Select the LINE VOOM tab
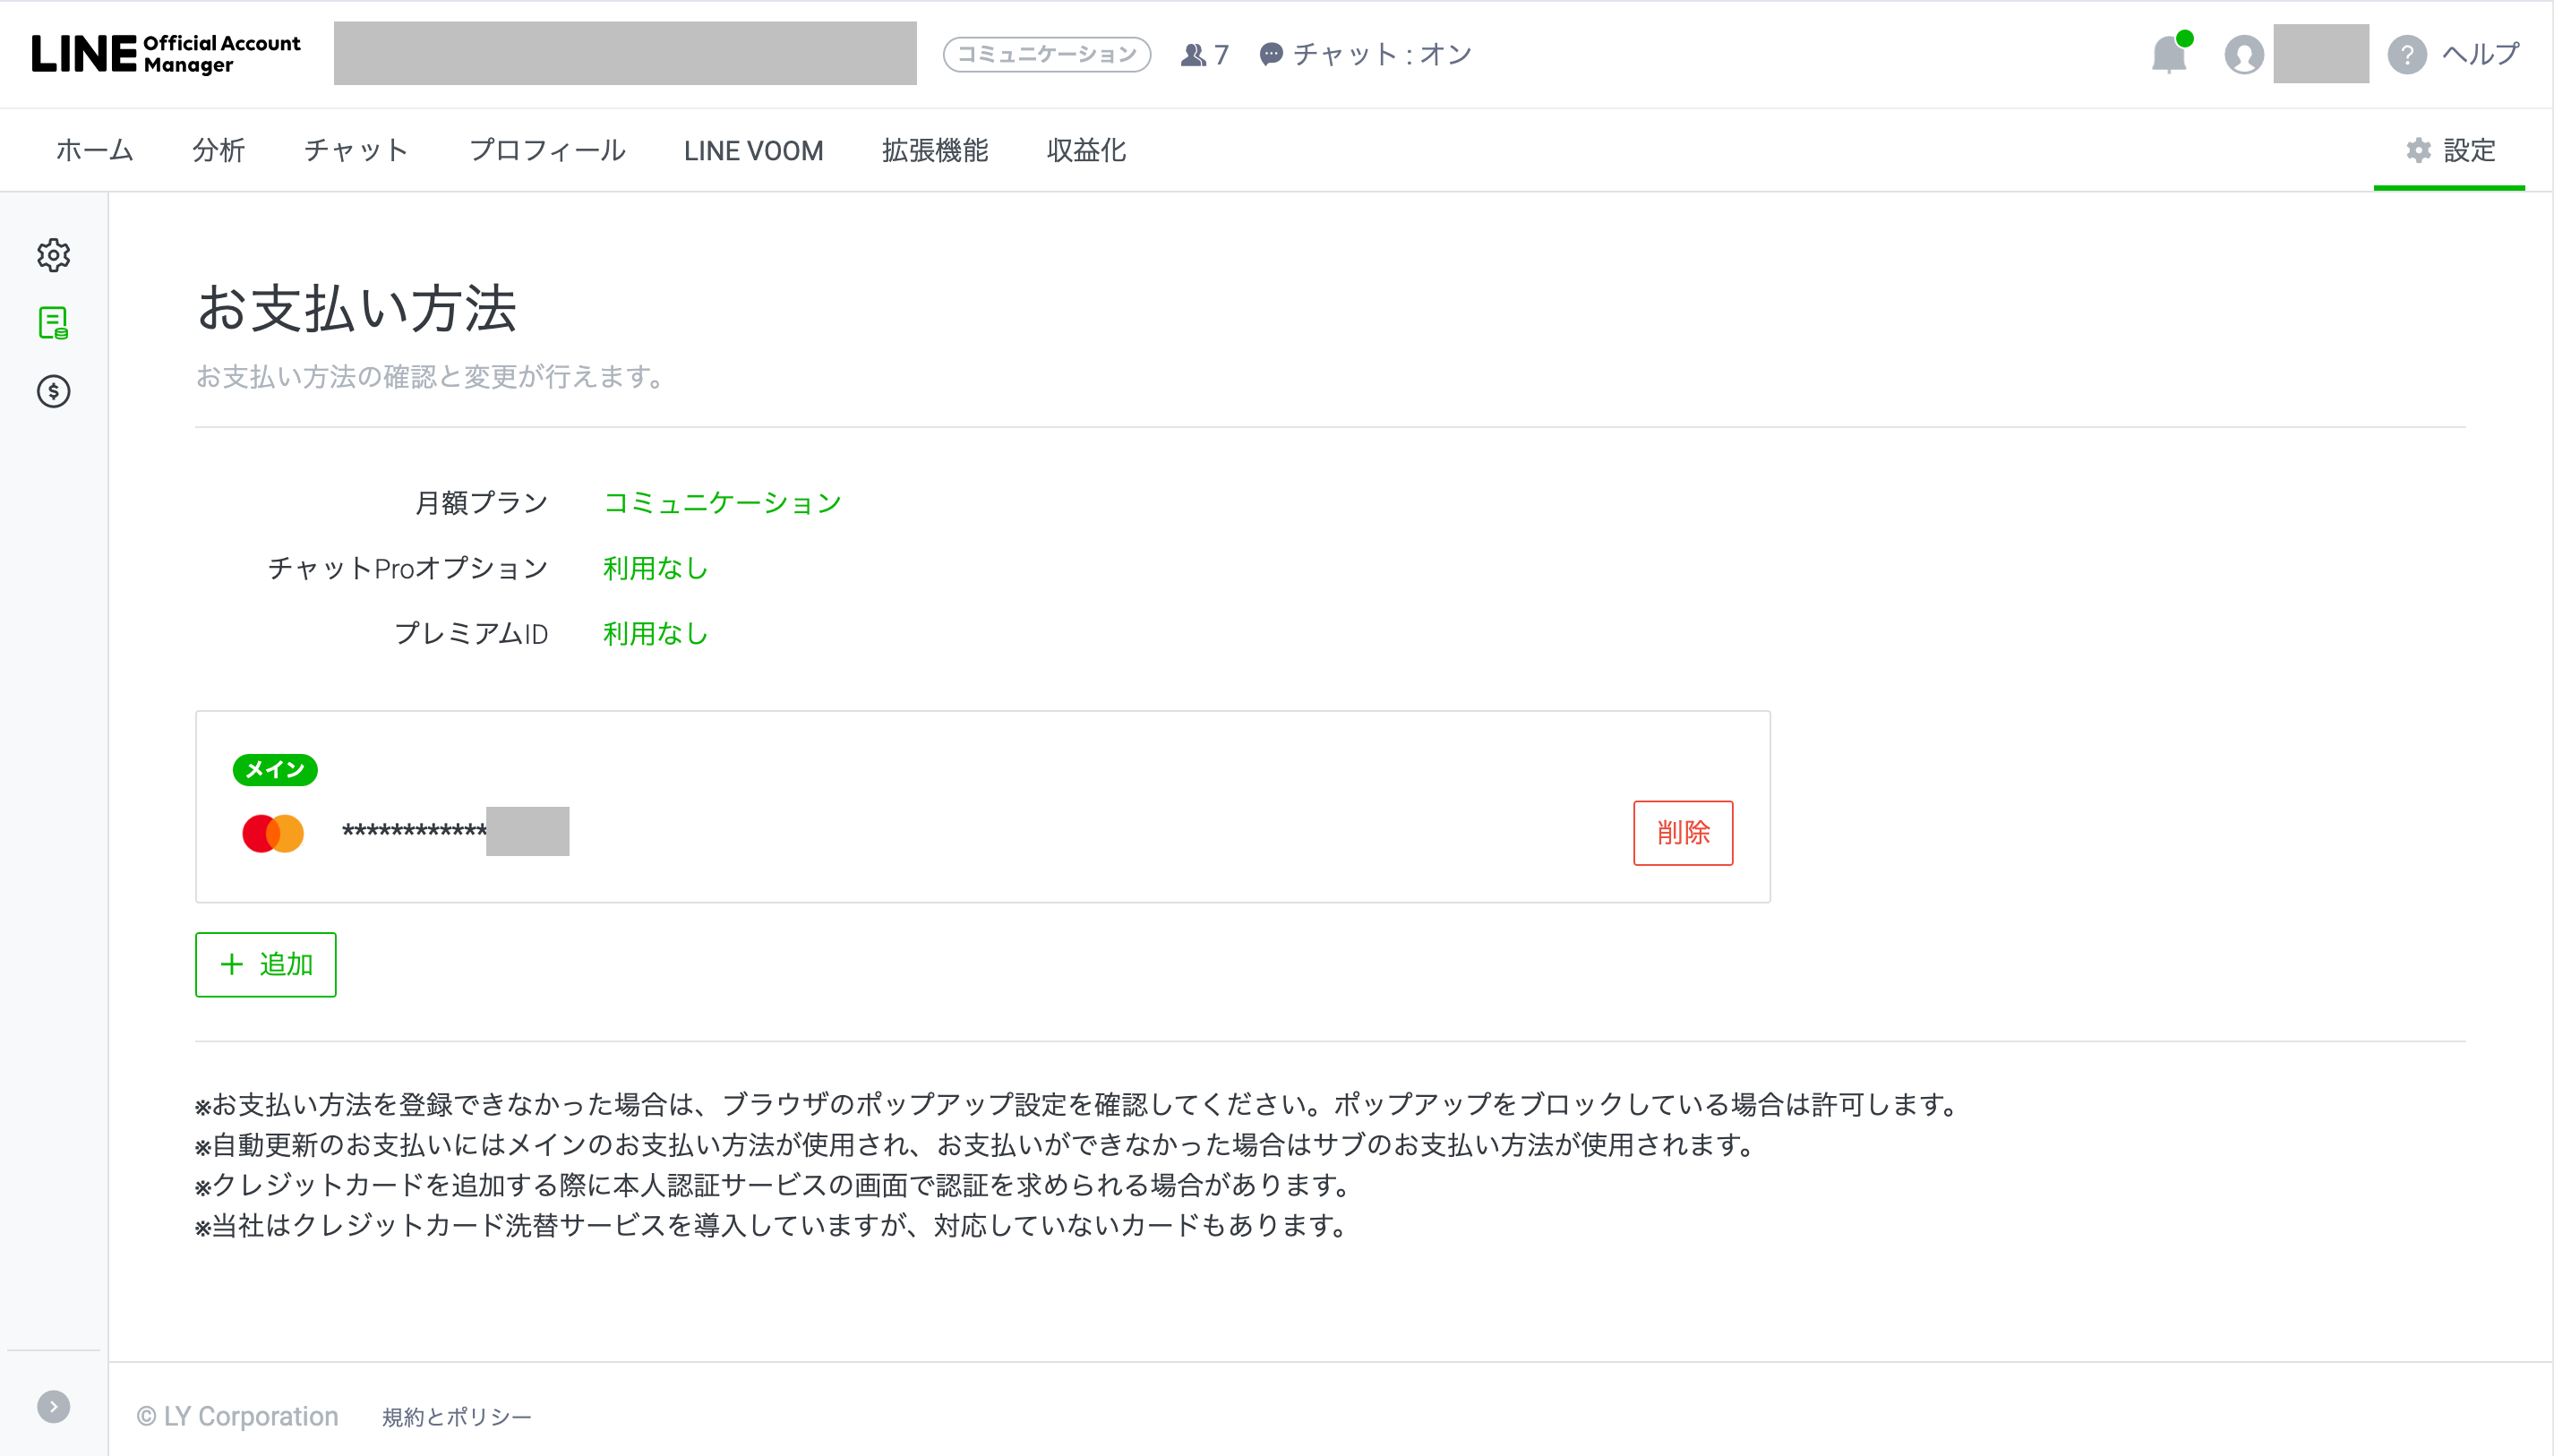2554x1456 pixels. pyautogui.click(x=754, y=151)
